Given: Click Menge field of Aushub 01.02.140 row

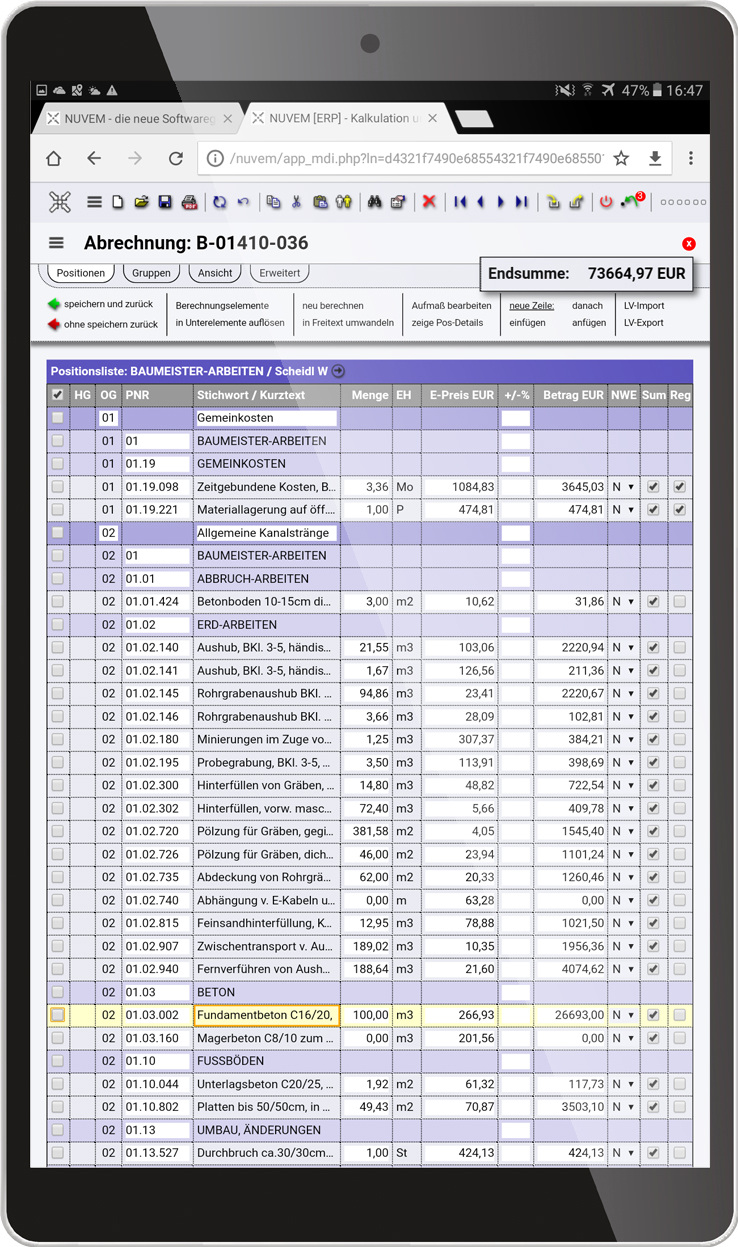Looking at the screenshot, I should [366, 648].
